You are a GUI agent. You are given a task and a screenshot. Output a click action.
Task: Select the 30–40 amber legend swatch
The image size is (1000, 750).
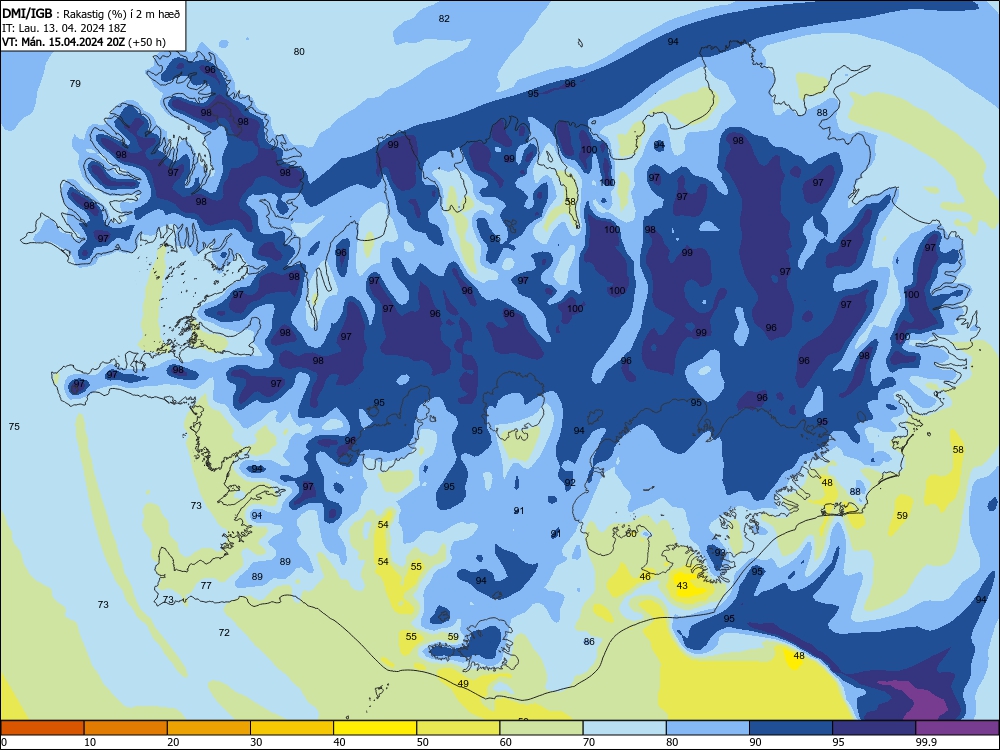click(x=292, y=728)
